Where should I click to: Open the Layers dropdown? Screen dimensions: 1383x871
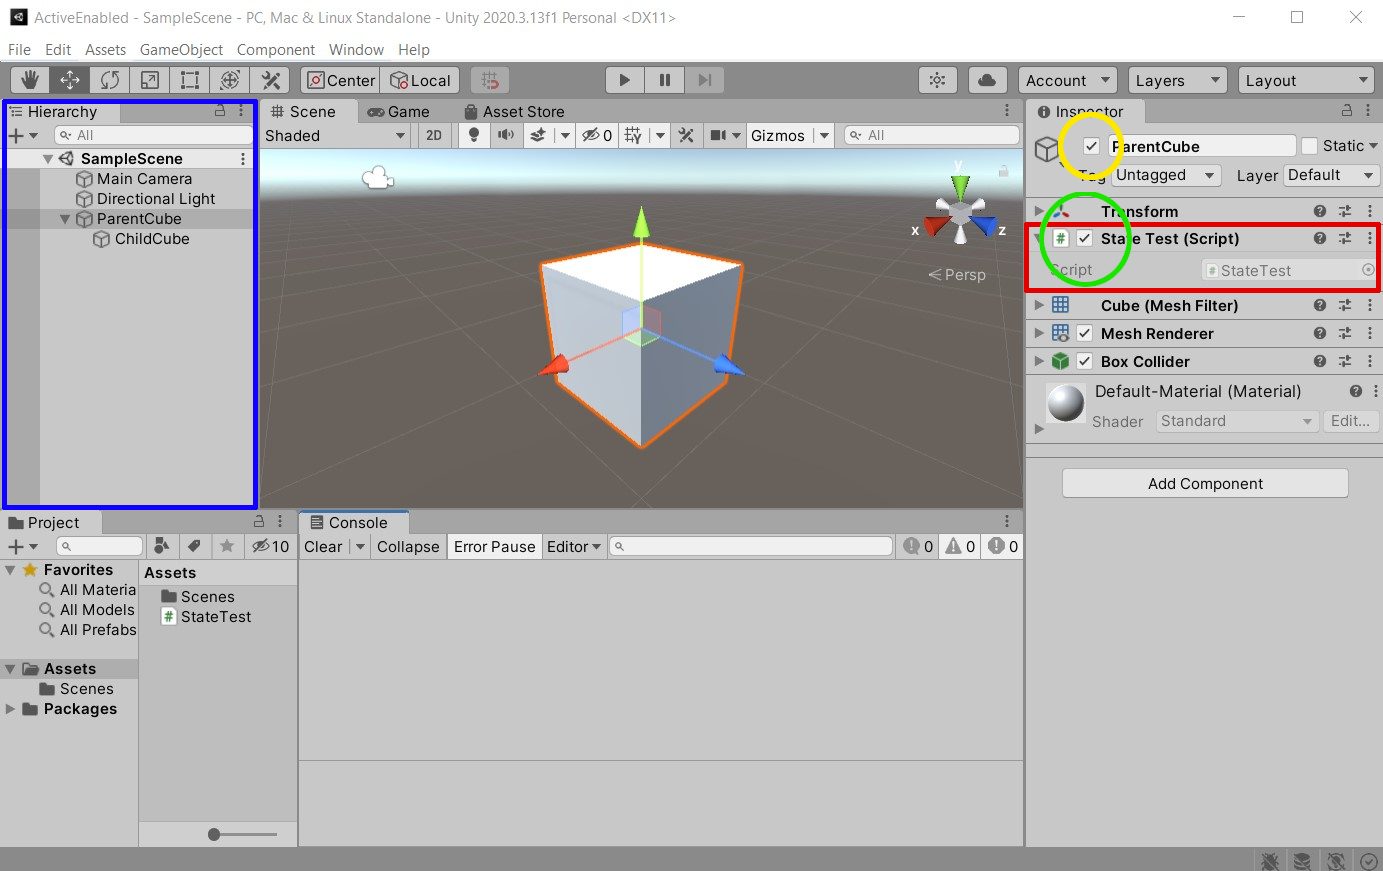click(1178, 80)
